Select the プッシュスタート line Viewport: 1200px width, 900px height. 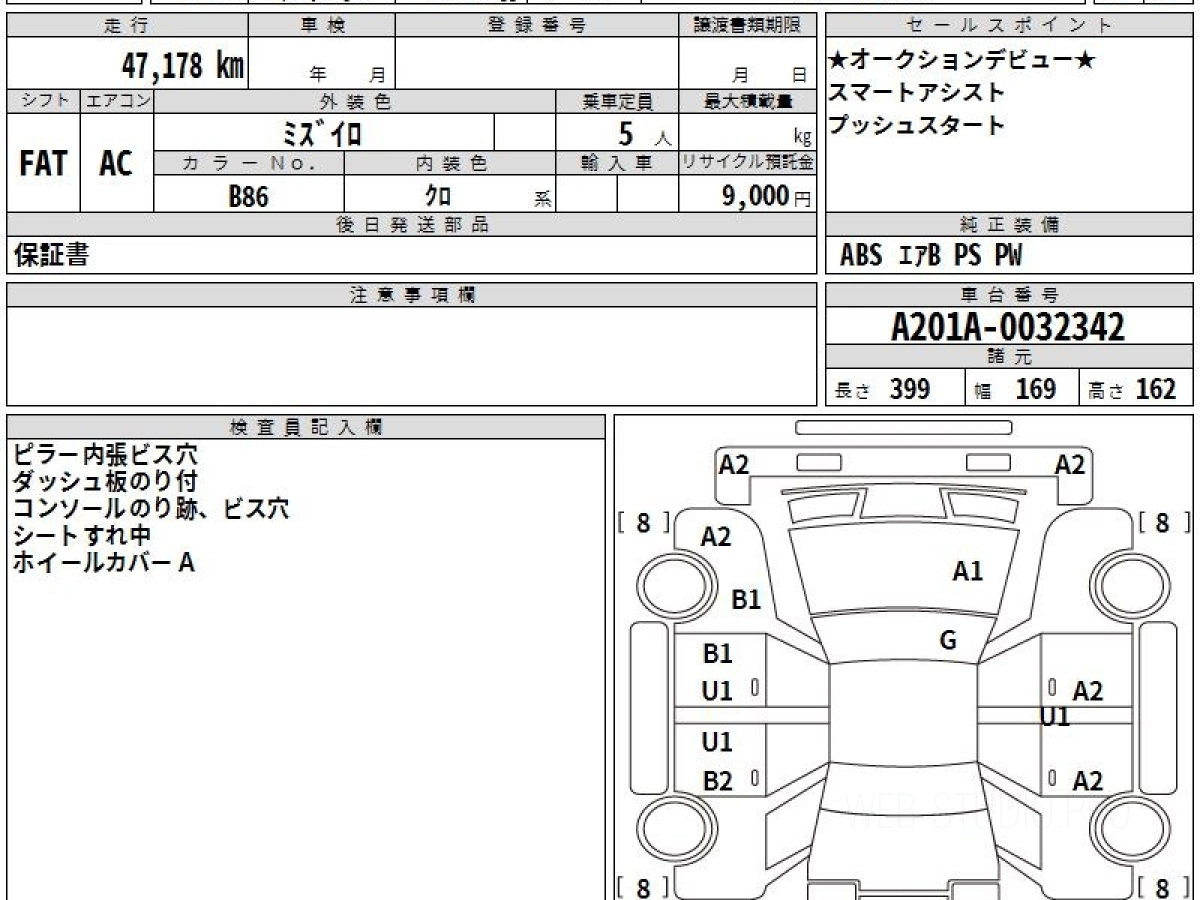click(x=917, y=125)
